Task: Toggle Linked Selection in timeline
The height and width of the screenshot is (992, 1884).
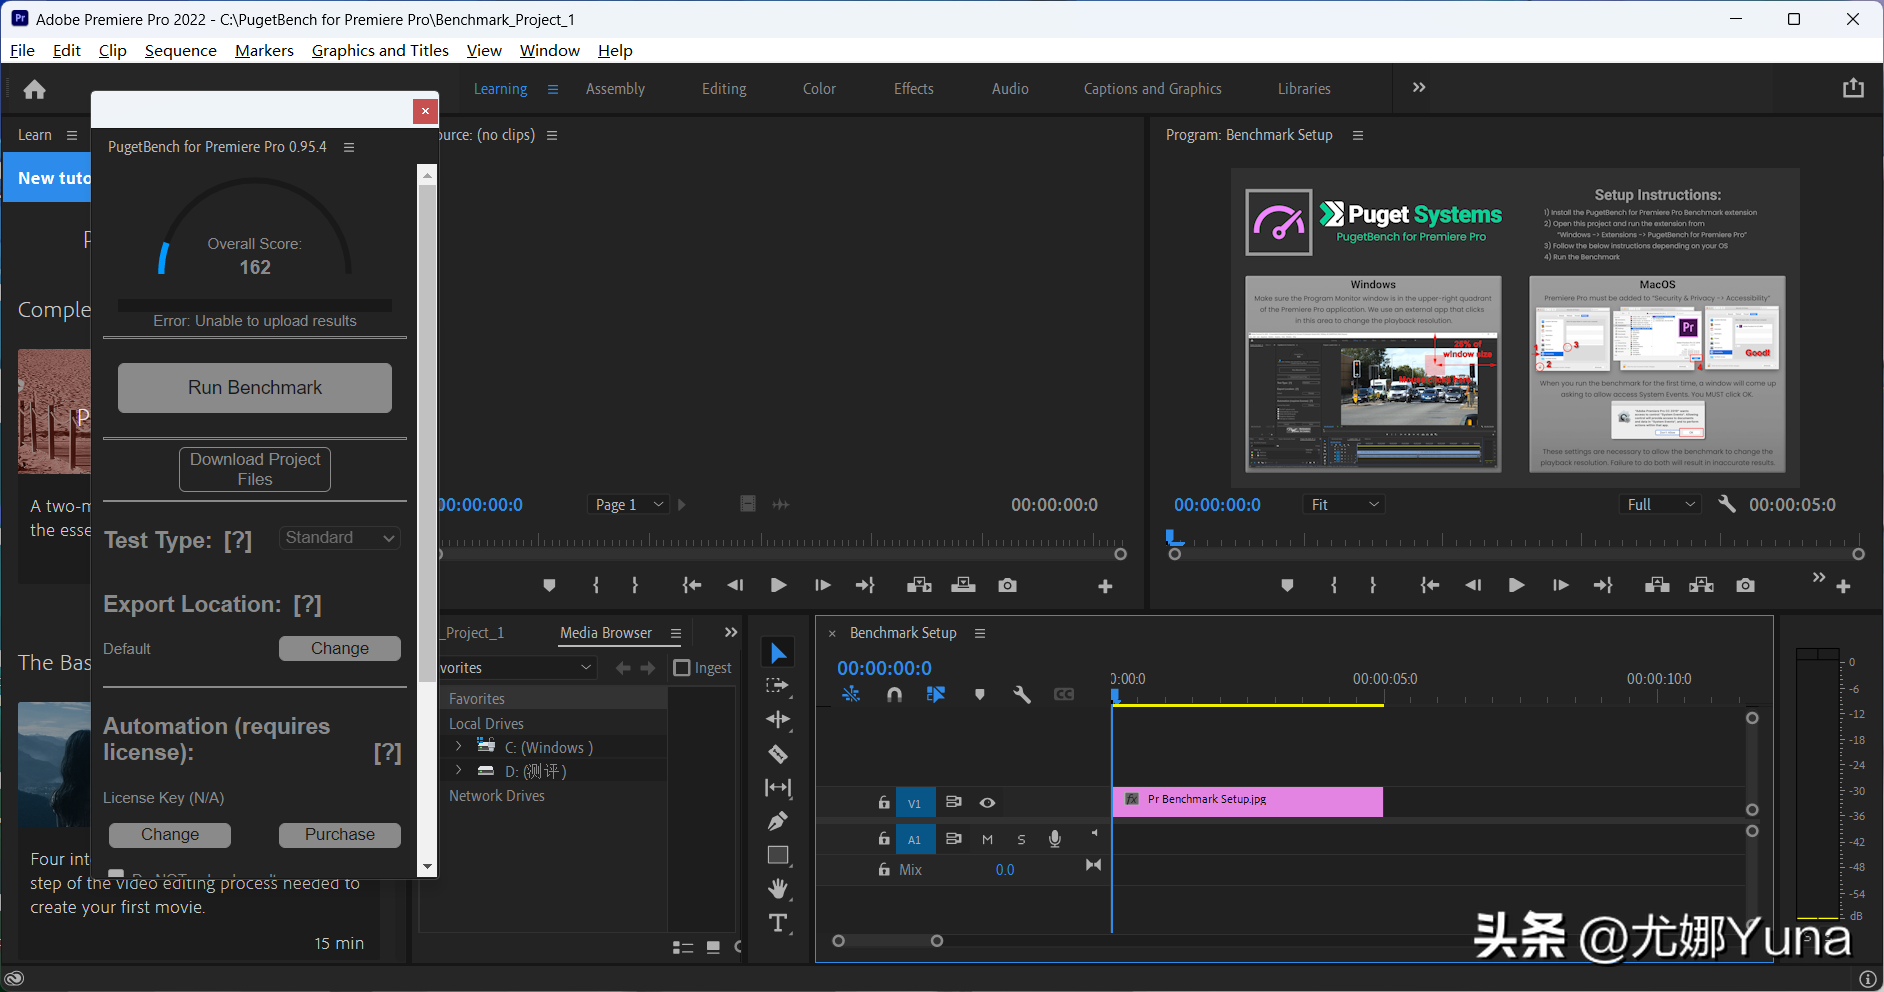Action: [x=936, y=694]
